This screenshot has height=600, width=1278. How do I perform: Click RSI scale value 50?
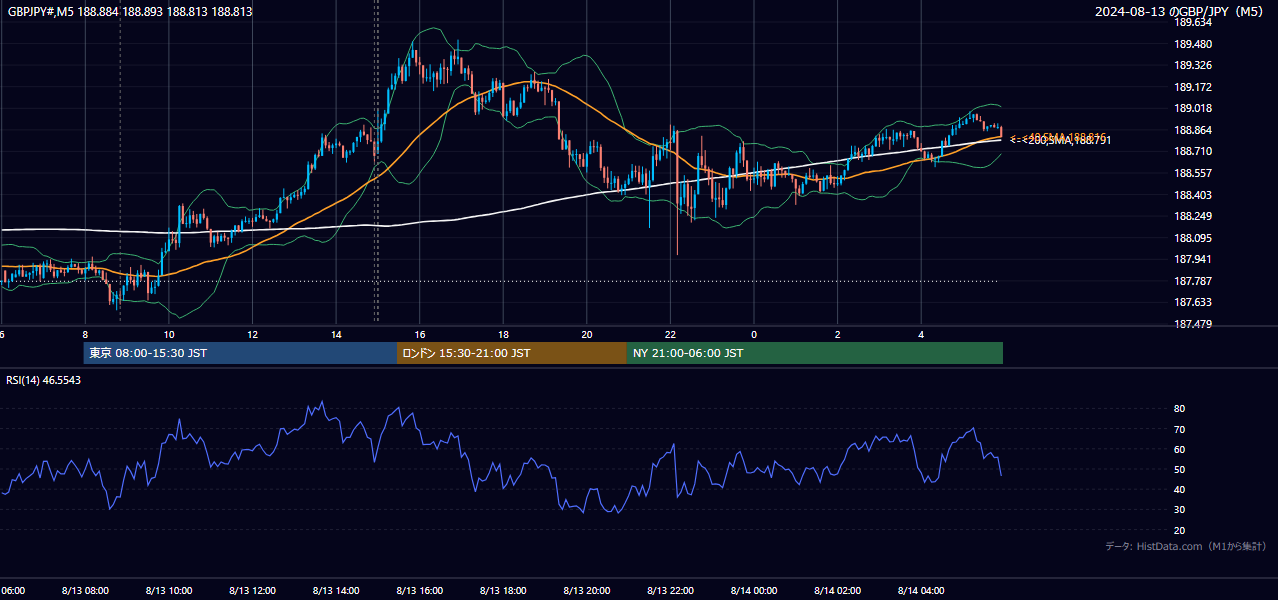click(x=1179, y=469)
